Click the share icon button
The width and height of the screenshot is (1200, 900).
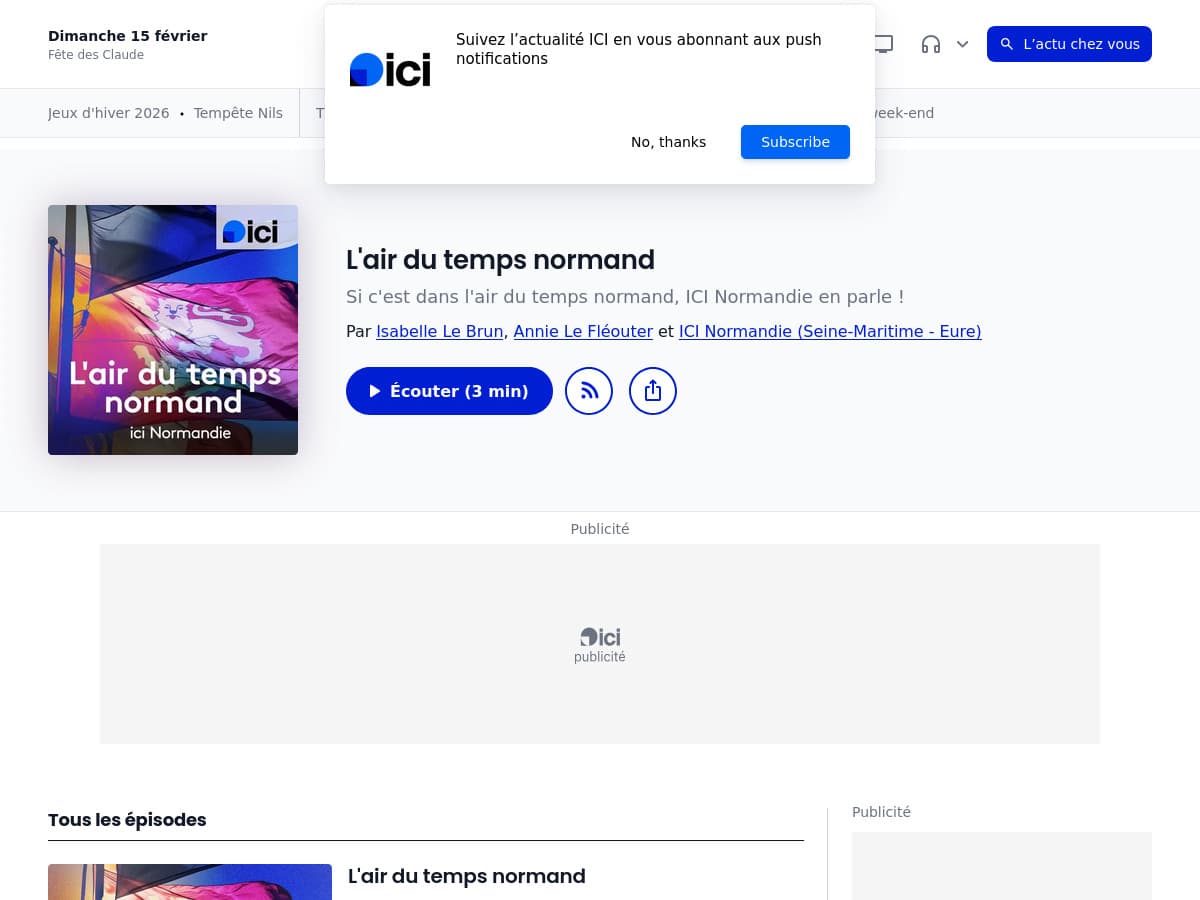[x=653, y=391]
